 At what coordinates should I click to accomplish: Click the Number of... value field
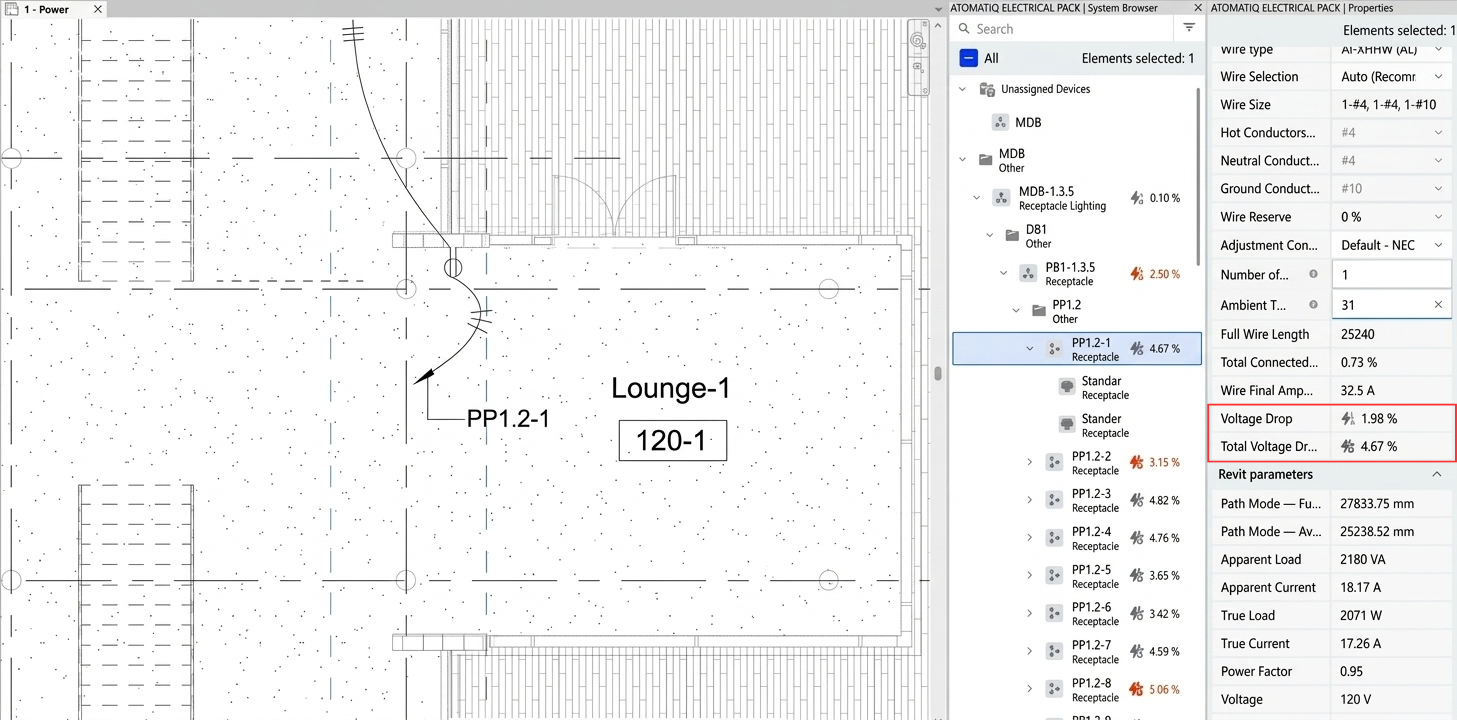(x=1391, y=274)
